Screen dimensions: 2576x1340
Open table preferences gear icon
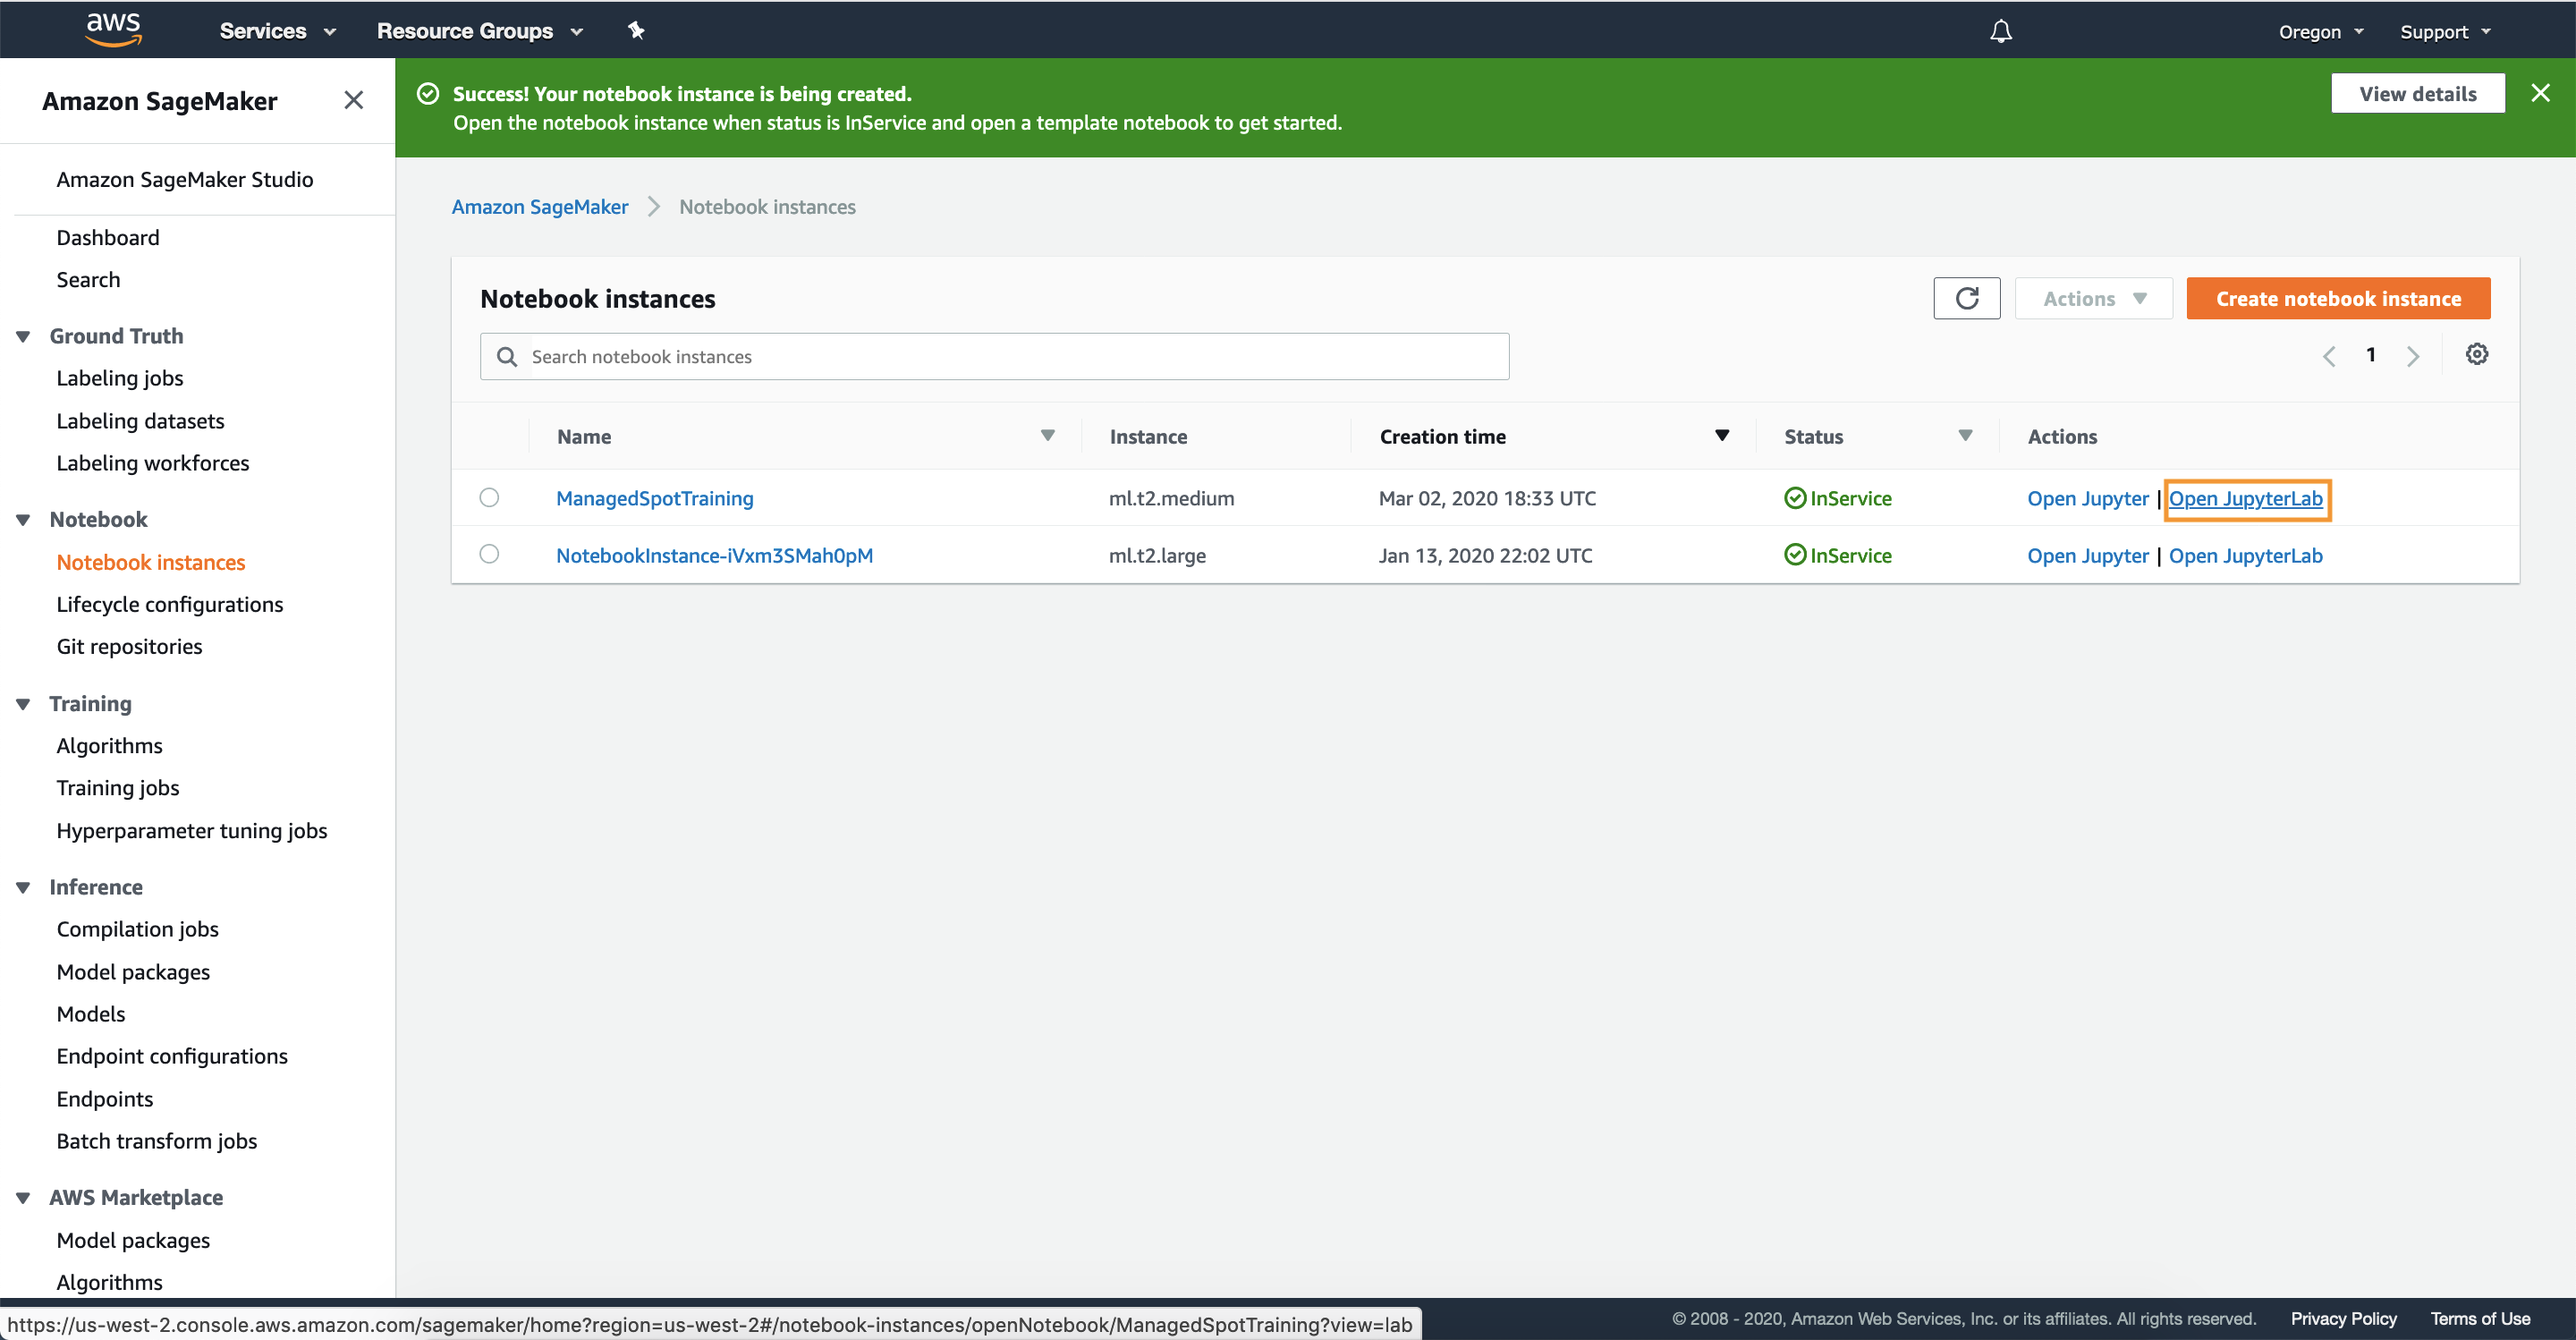2476,354
